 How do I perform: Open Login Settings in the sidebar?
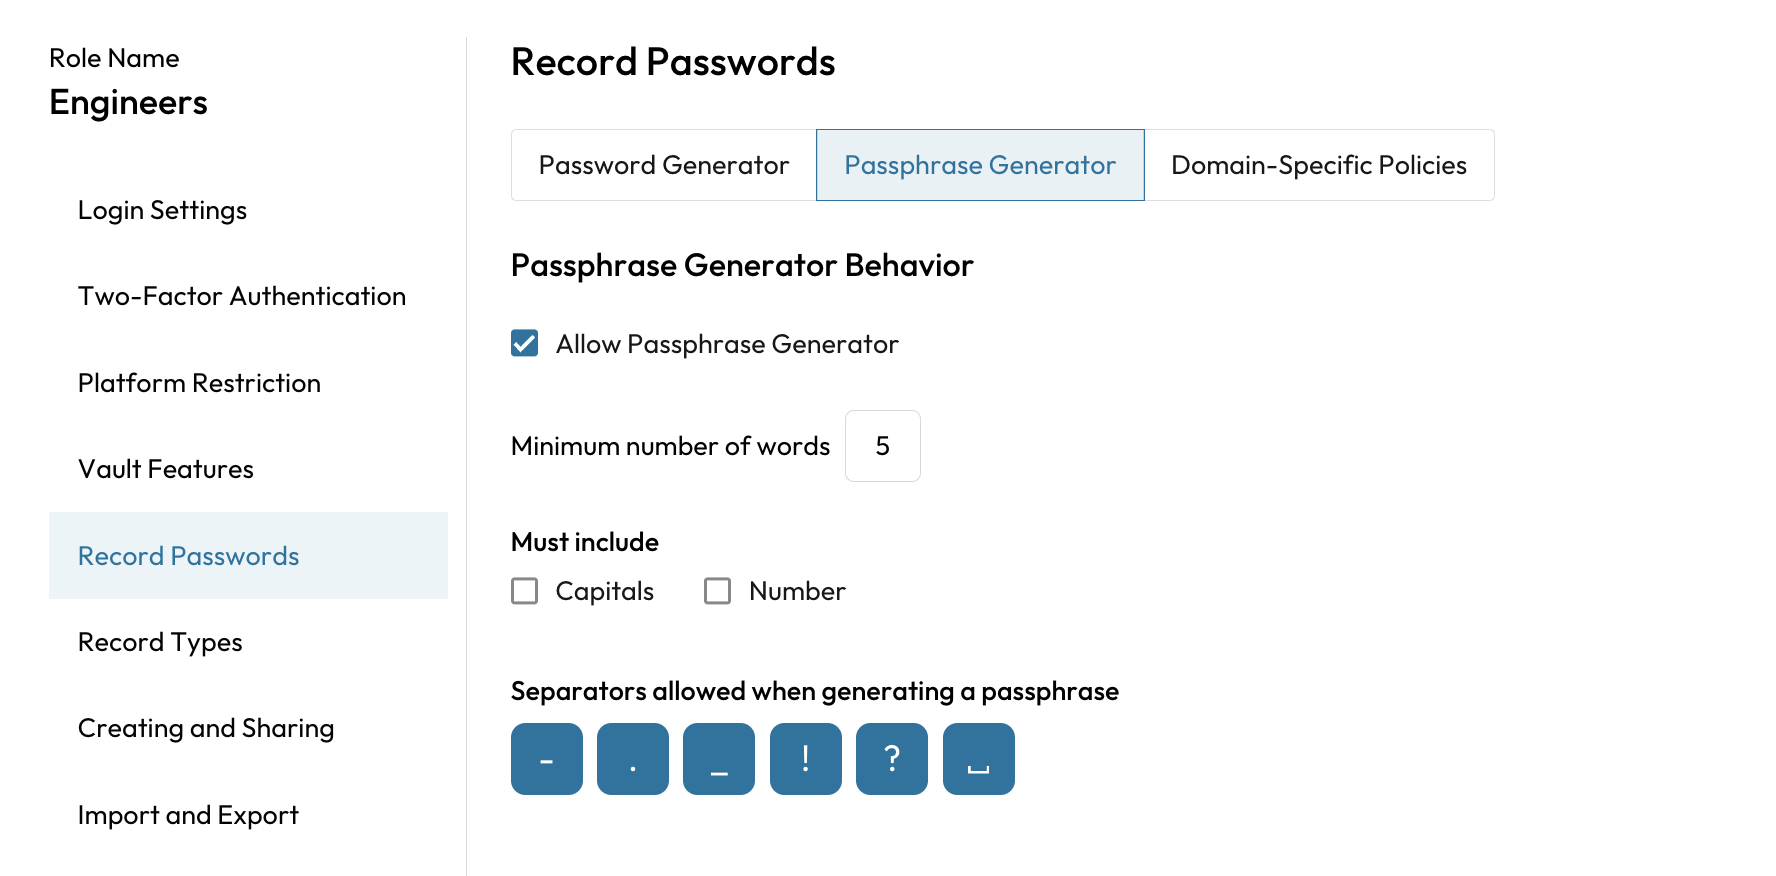point(163,210)
